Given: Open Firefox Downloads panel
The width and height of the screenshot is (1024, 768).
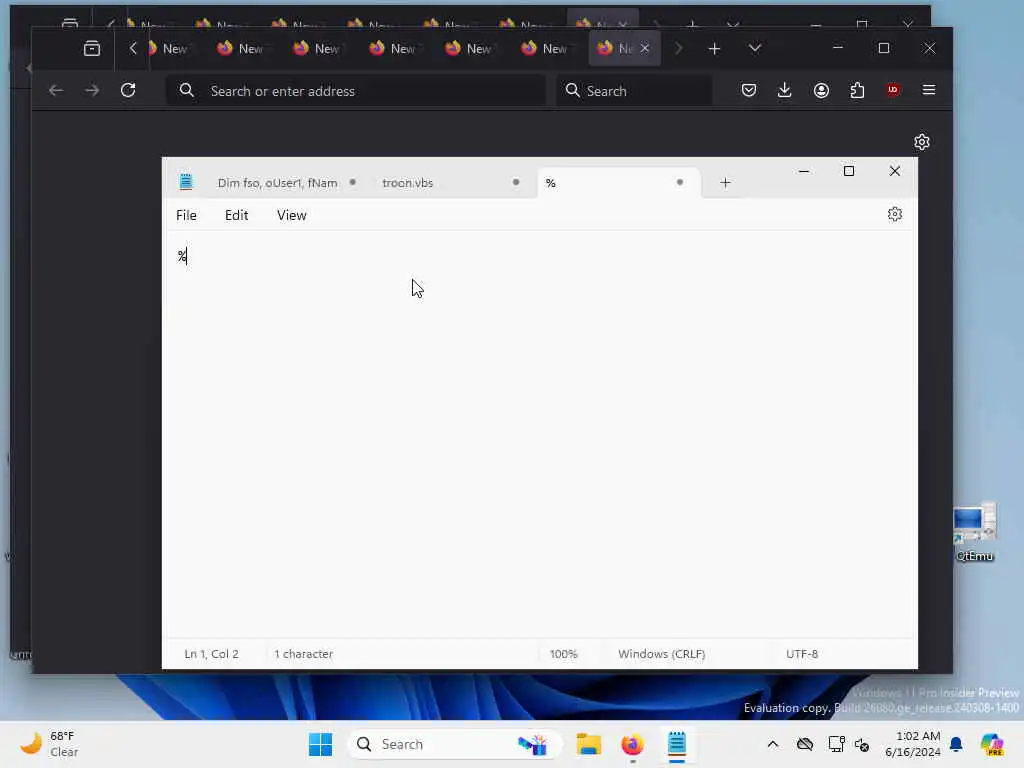Looking at the screenshot, I should click(785, 90).
